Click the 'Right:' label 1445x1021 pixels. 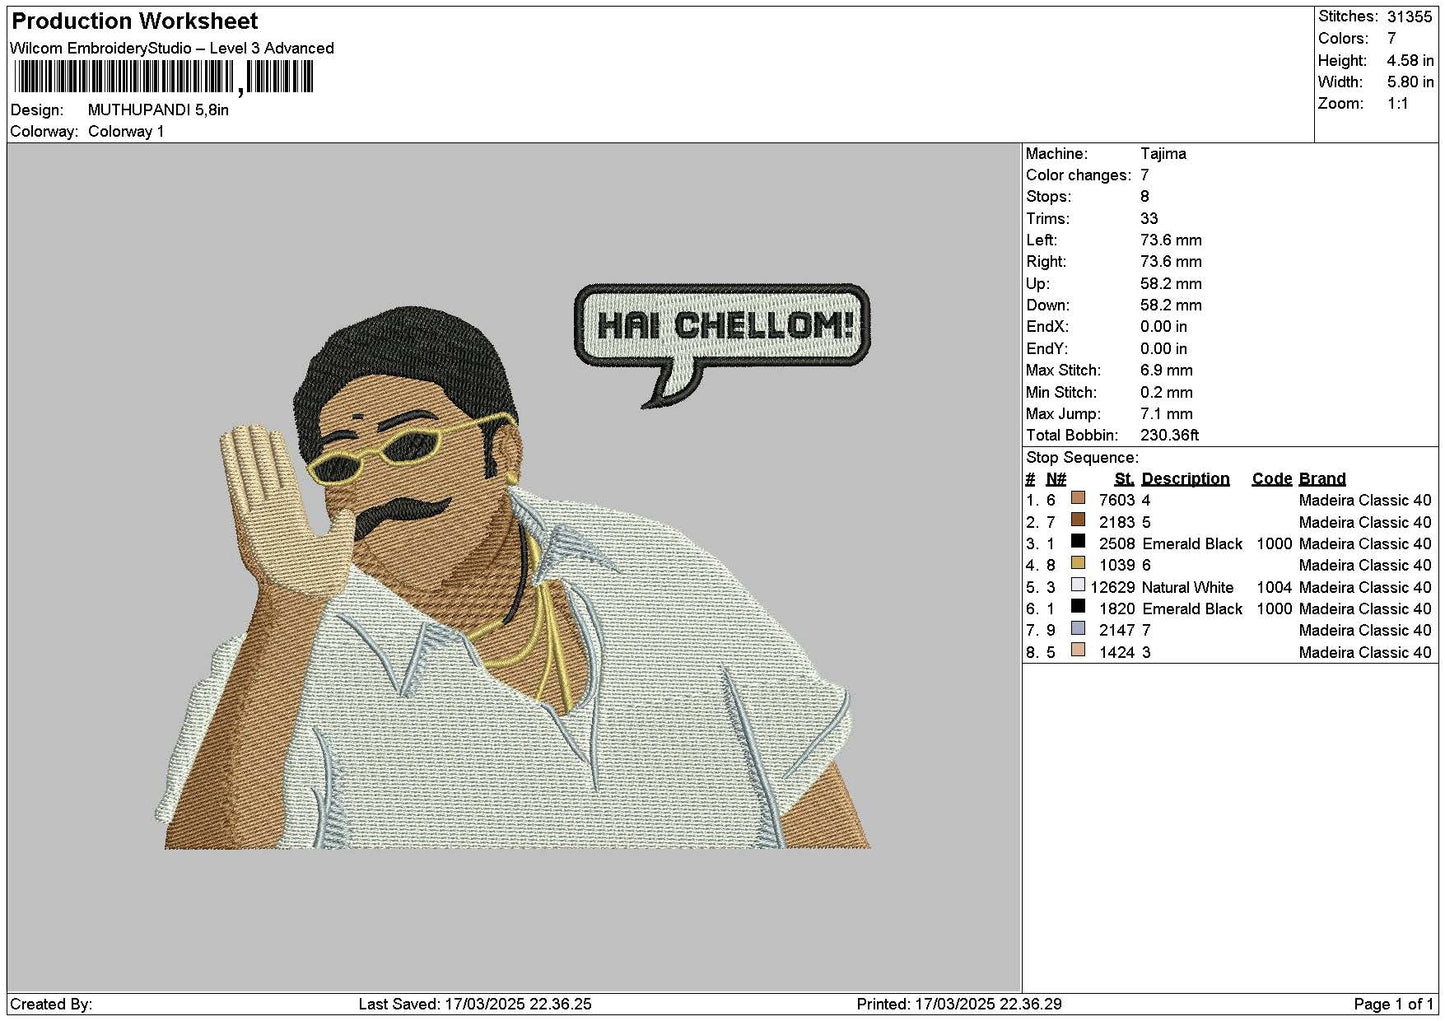pos(1046,262)
